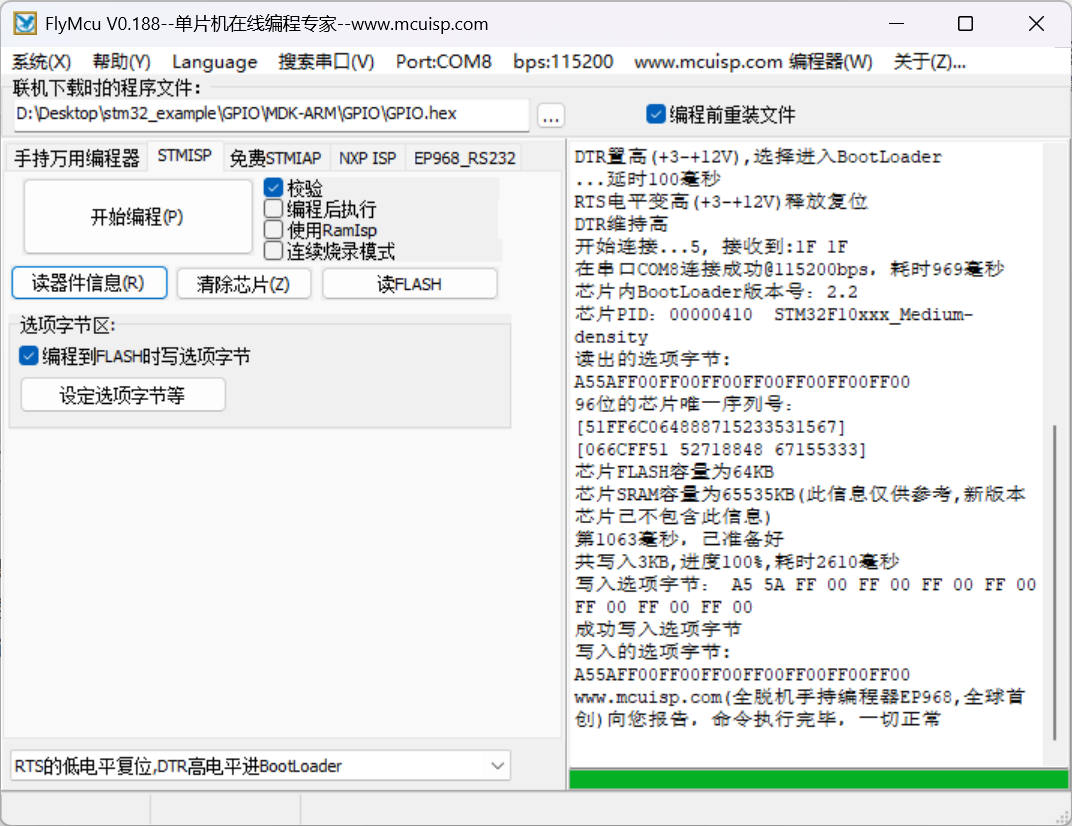1072x826 pixels.
Task: Switch to the STMISP tab
Action: pos(185,156)
